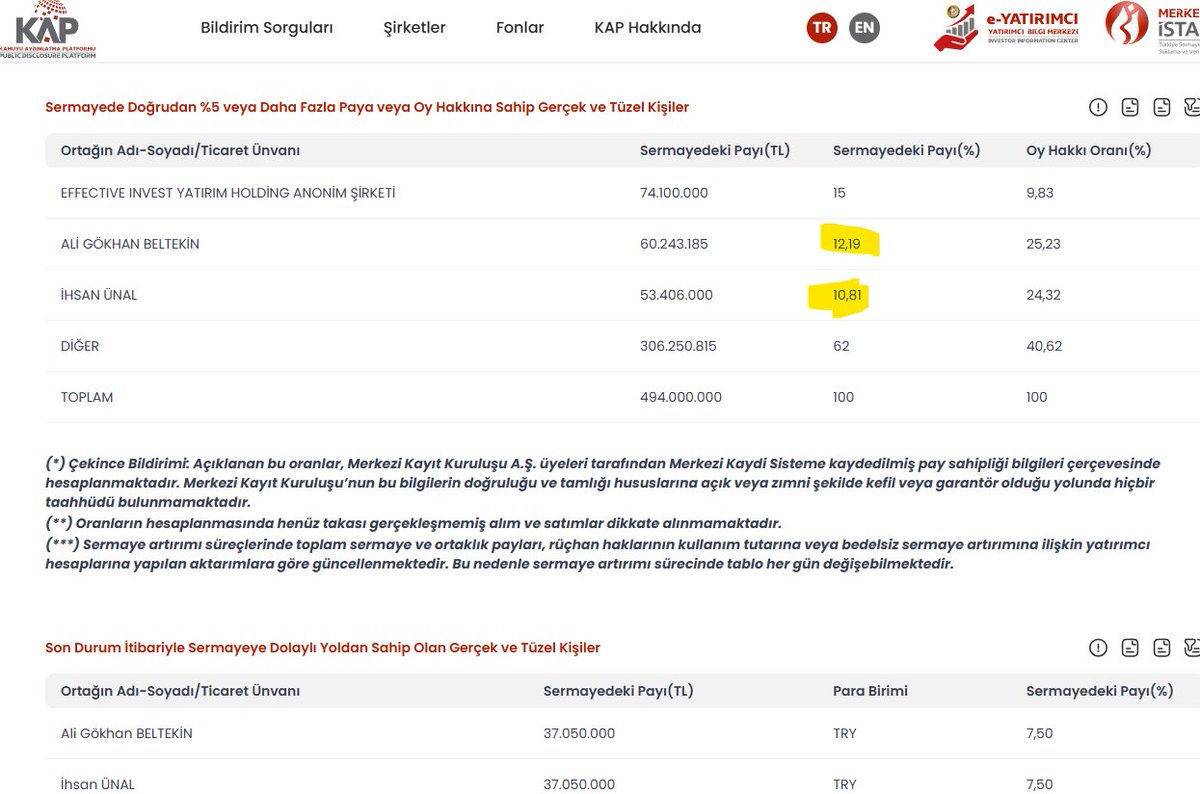Open the Fonlar menu

[x=520, y=28]
